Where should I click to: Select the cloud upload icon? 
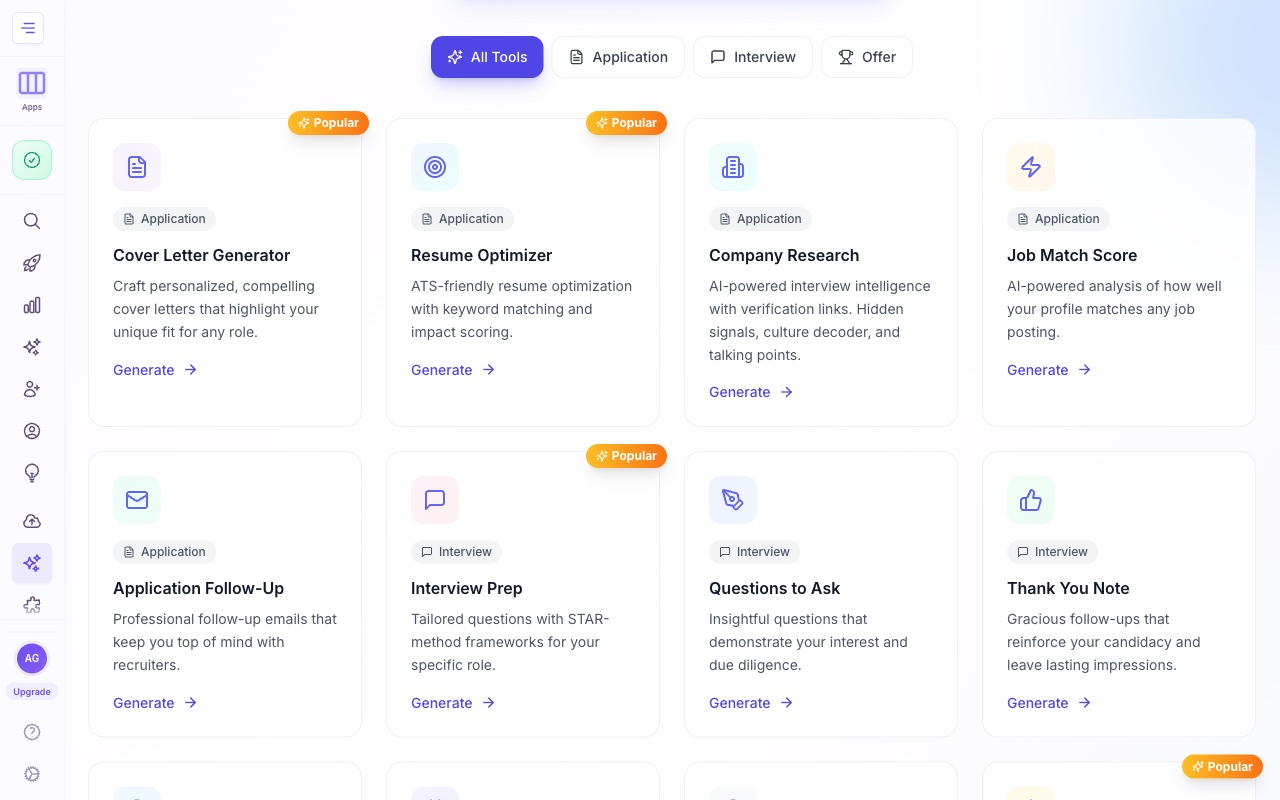point(32,521)
